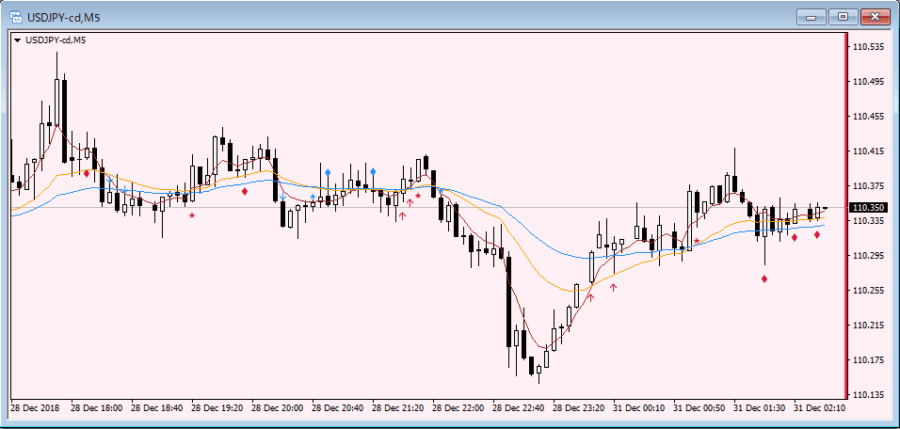Click the 28 Dec 19:20 time label
Viewport: 900px width, 429px height.
coord(217,408)
